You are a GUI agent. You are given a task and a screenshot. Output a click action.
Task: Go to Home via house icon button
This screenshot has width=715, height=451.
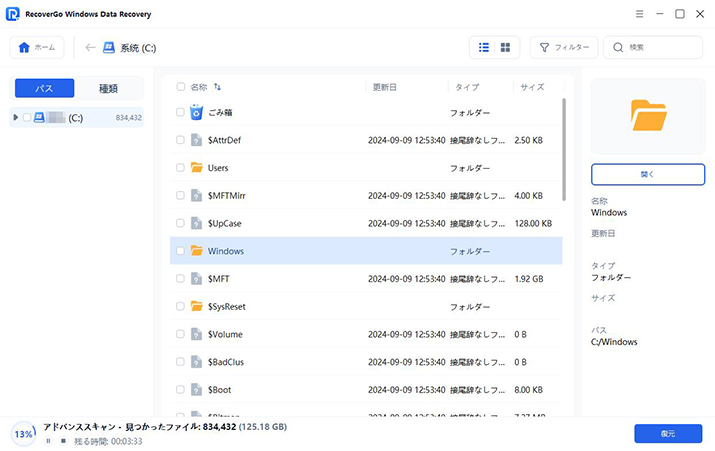tap(36, 47)
